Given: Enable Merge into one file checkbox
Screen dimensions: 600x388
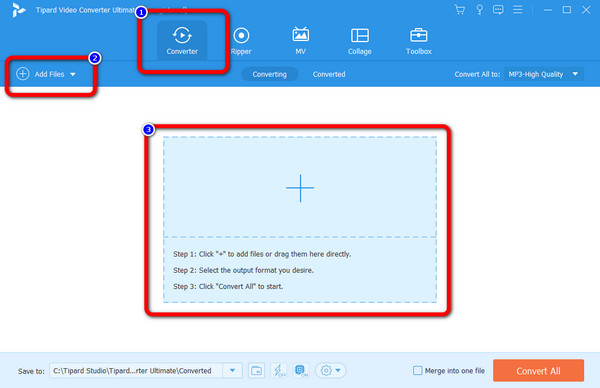Looking at the screenshot, I should [417, 370].
